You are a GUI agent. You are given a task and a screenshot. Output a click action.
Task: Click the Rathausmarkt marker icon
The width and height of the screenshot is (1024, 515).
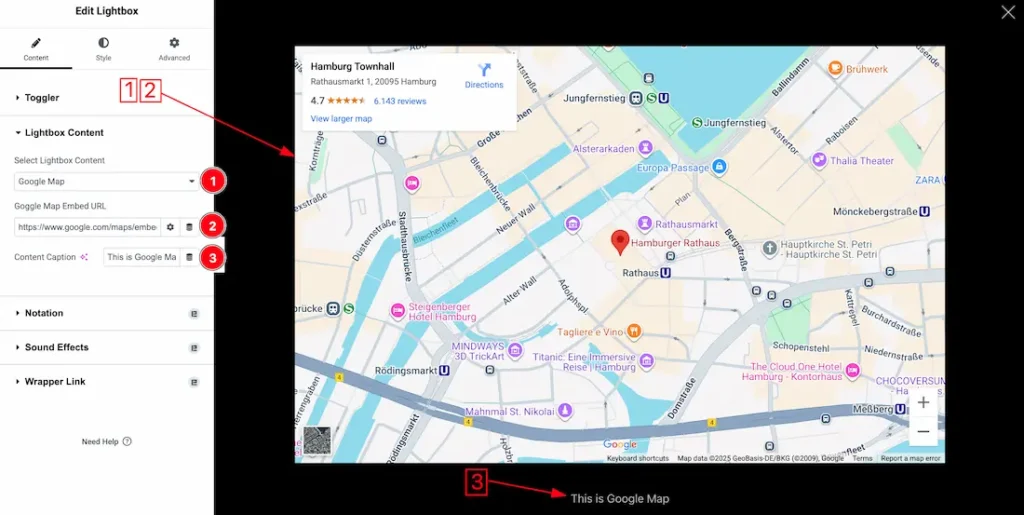[x=645, y=223]
